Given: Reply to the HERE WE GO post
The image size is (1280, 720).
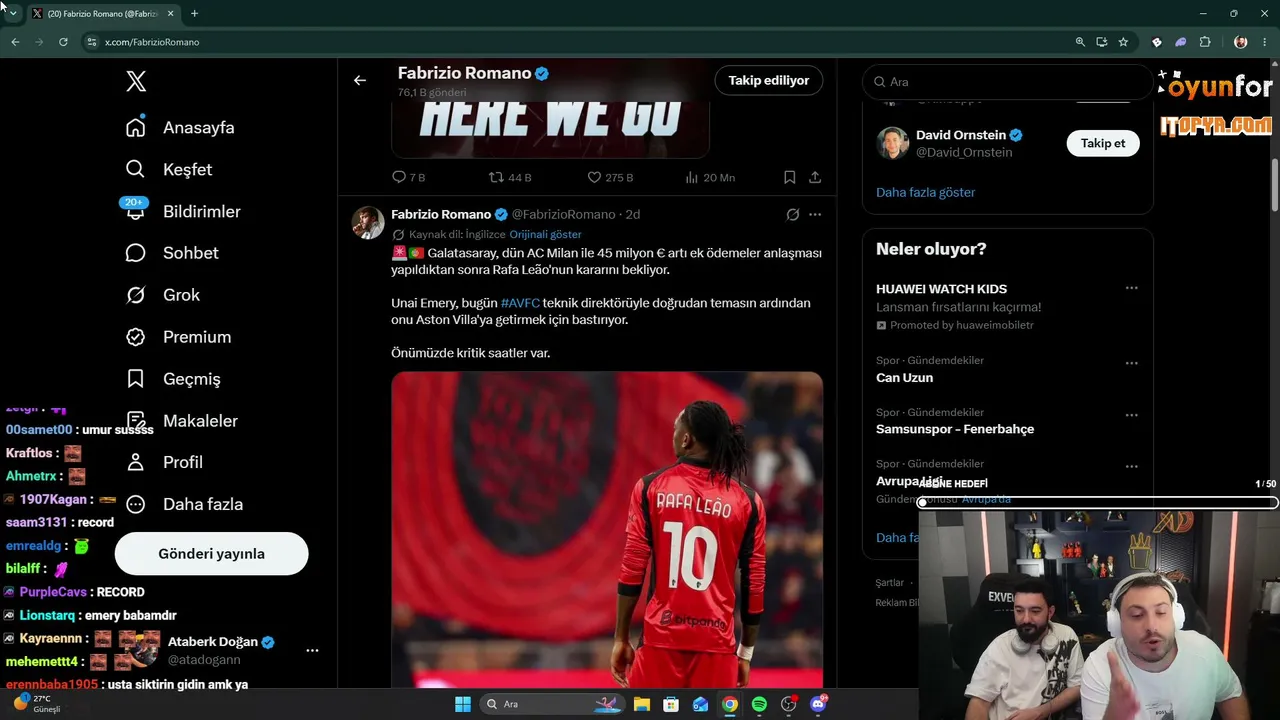Looking at the screenshot, I should pos(409,177).
